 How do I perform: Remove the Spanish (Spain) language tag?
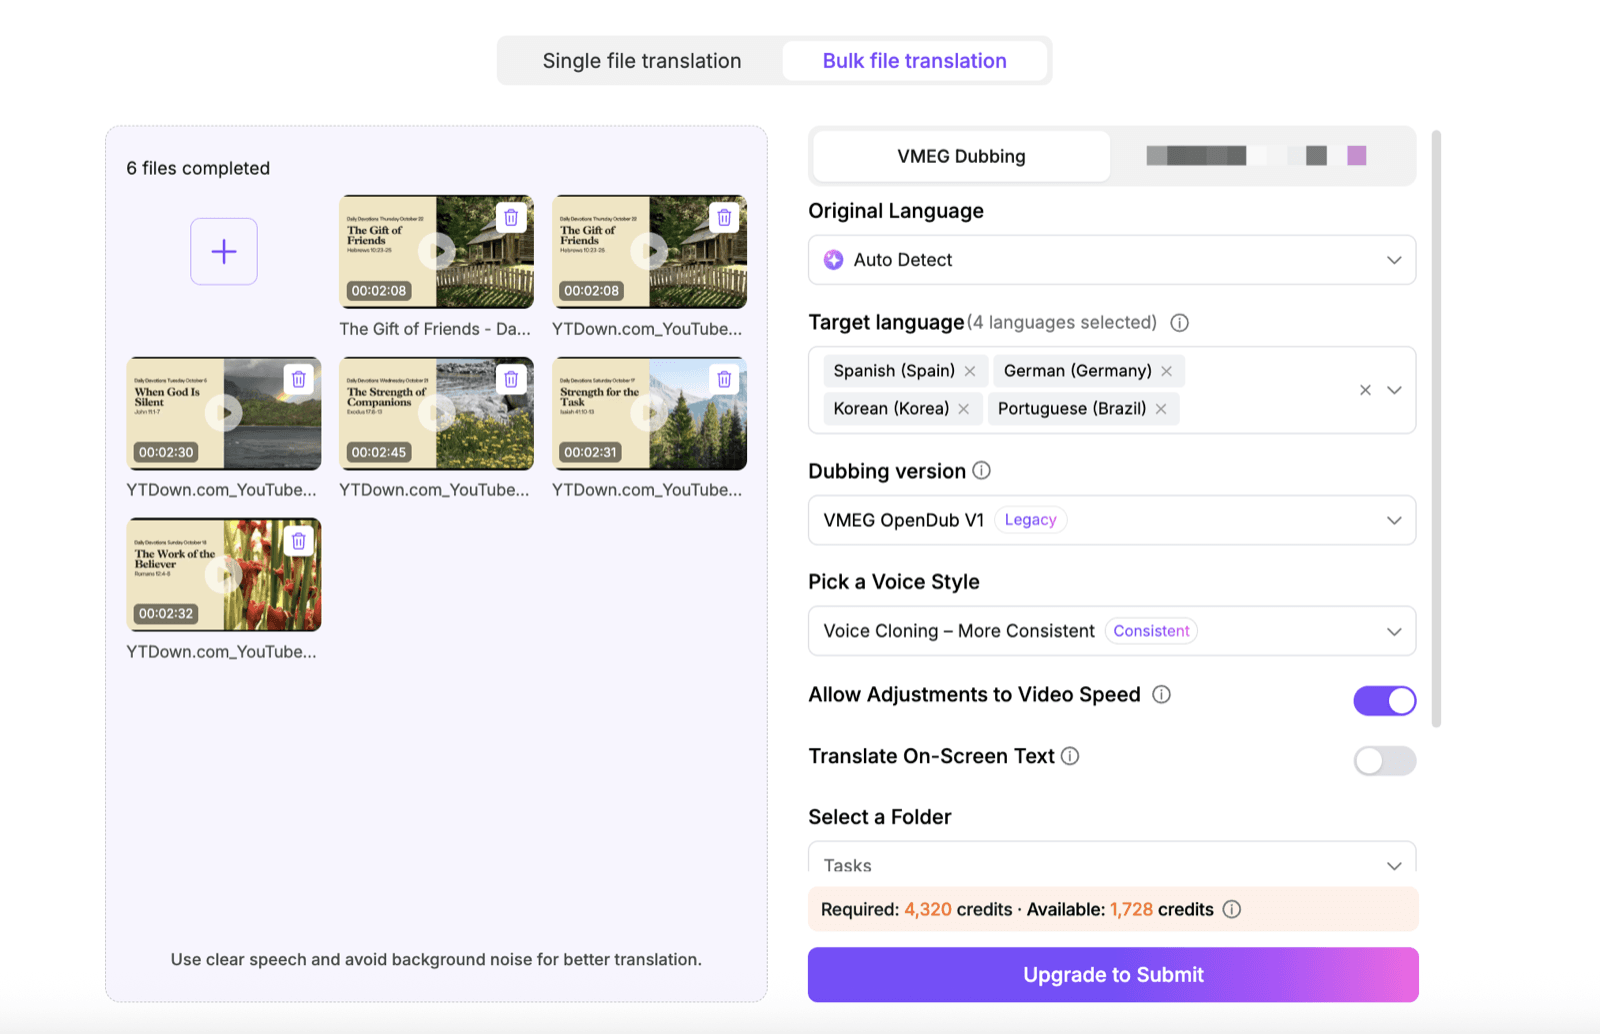click(970, 371)
